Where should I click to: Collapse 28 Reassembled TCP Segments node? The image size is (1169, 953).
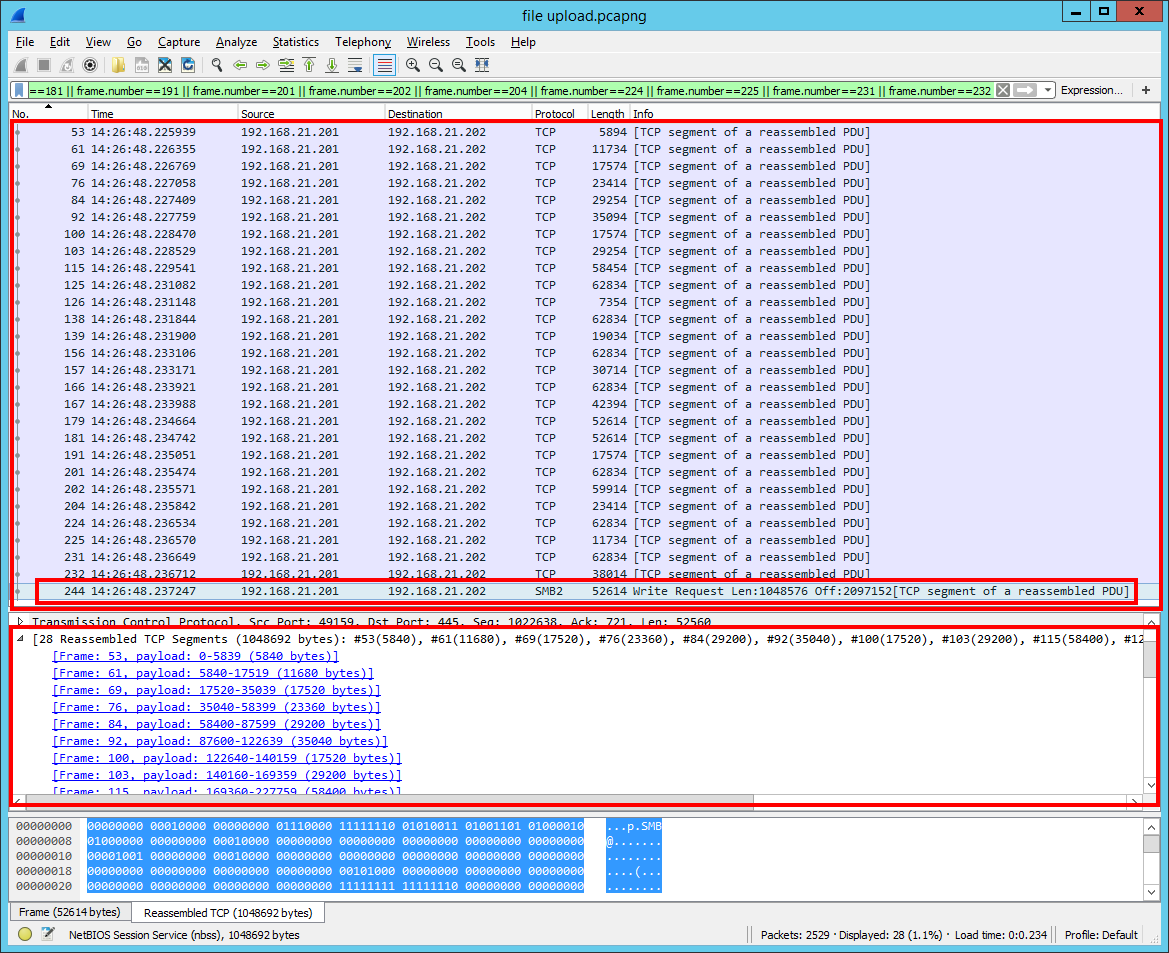[x=20, y=639]
